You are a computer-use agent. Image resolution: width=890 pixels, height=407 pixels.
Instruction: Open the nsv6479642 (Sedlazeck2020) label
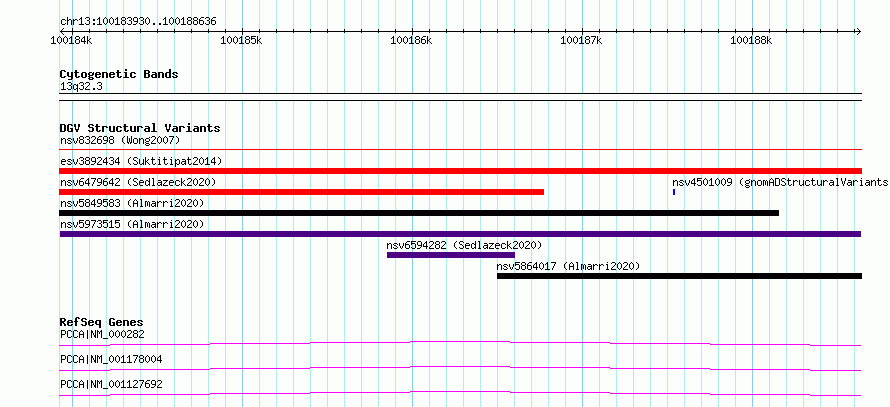138,182
